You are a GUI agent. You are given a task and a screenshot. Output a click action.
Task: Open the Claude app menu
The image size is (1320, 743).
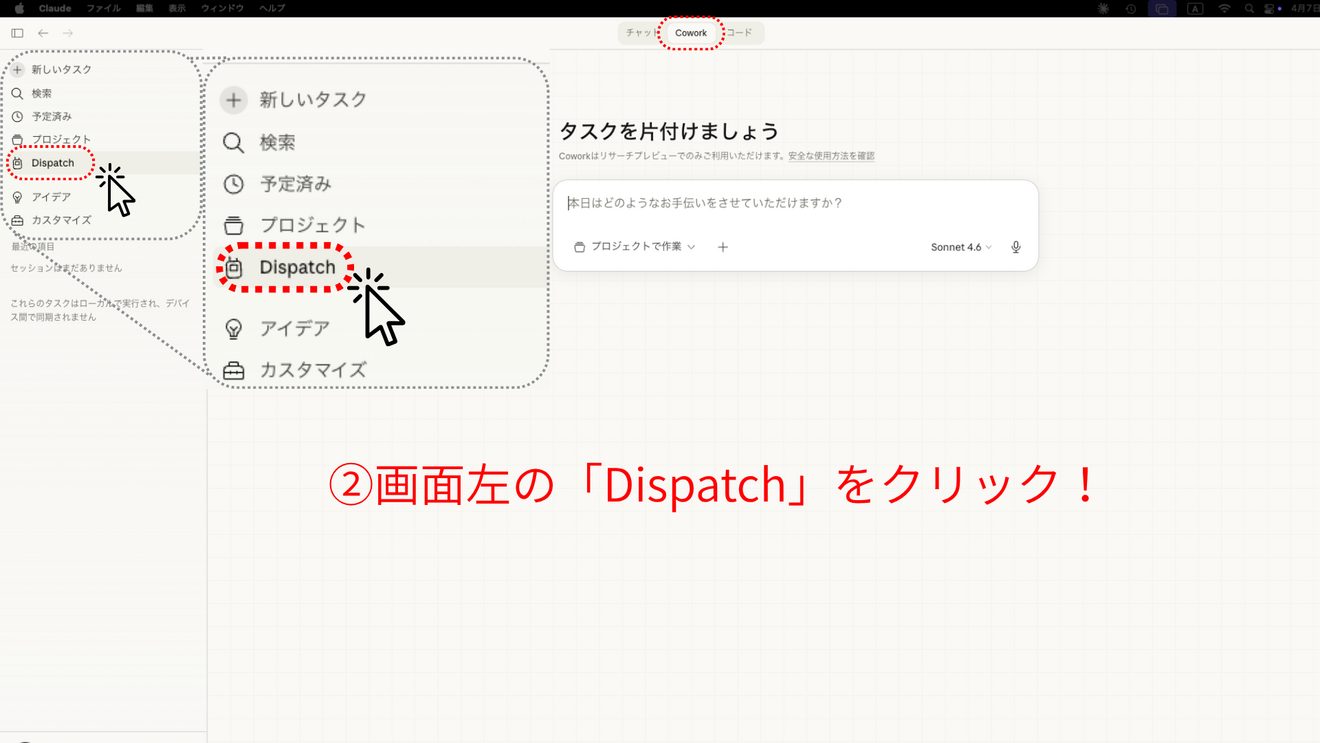coord(55,8)
